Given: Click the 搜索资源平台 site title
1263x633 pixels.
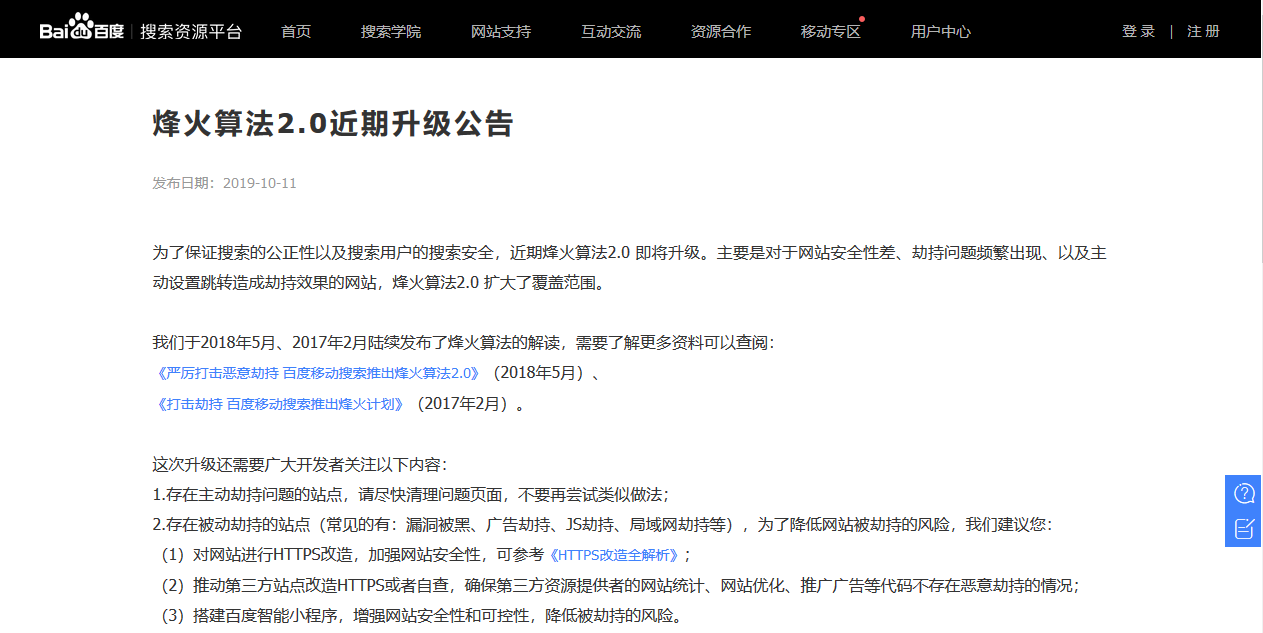Looking at the screenshot, I should [190, 31].
